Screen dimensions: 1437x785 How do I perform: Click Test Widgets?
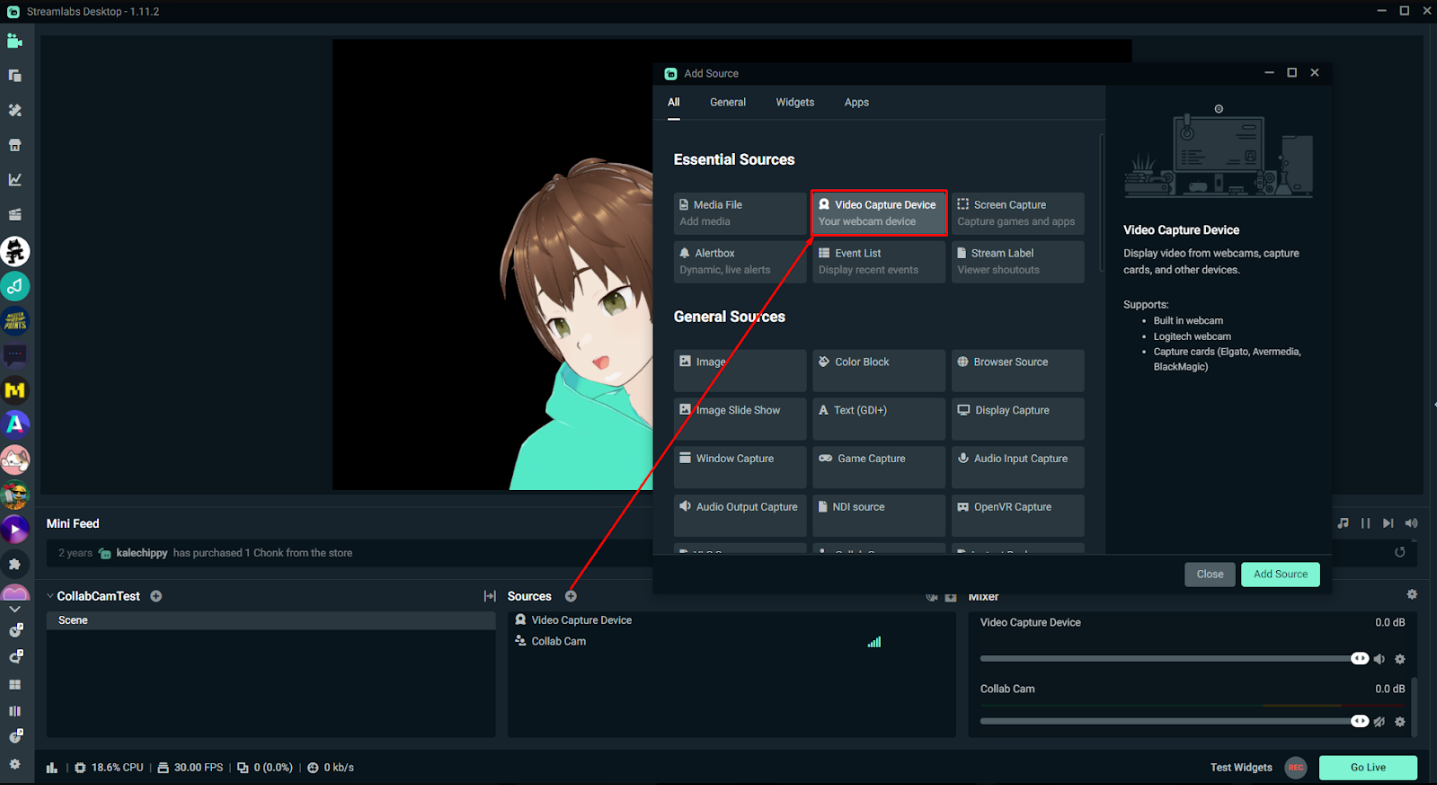point(1241,768)
